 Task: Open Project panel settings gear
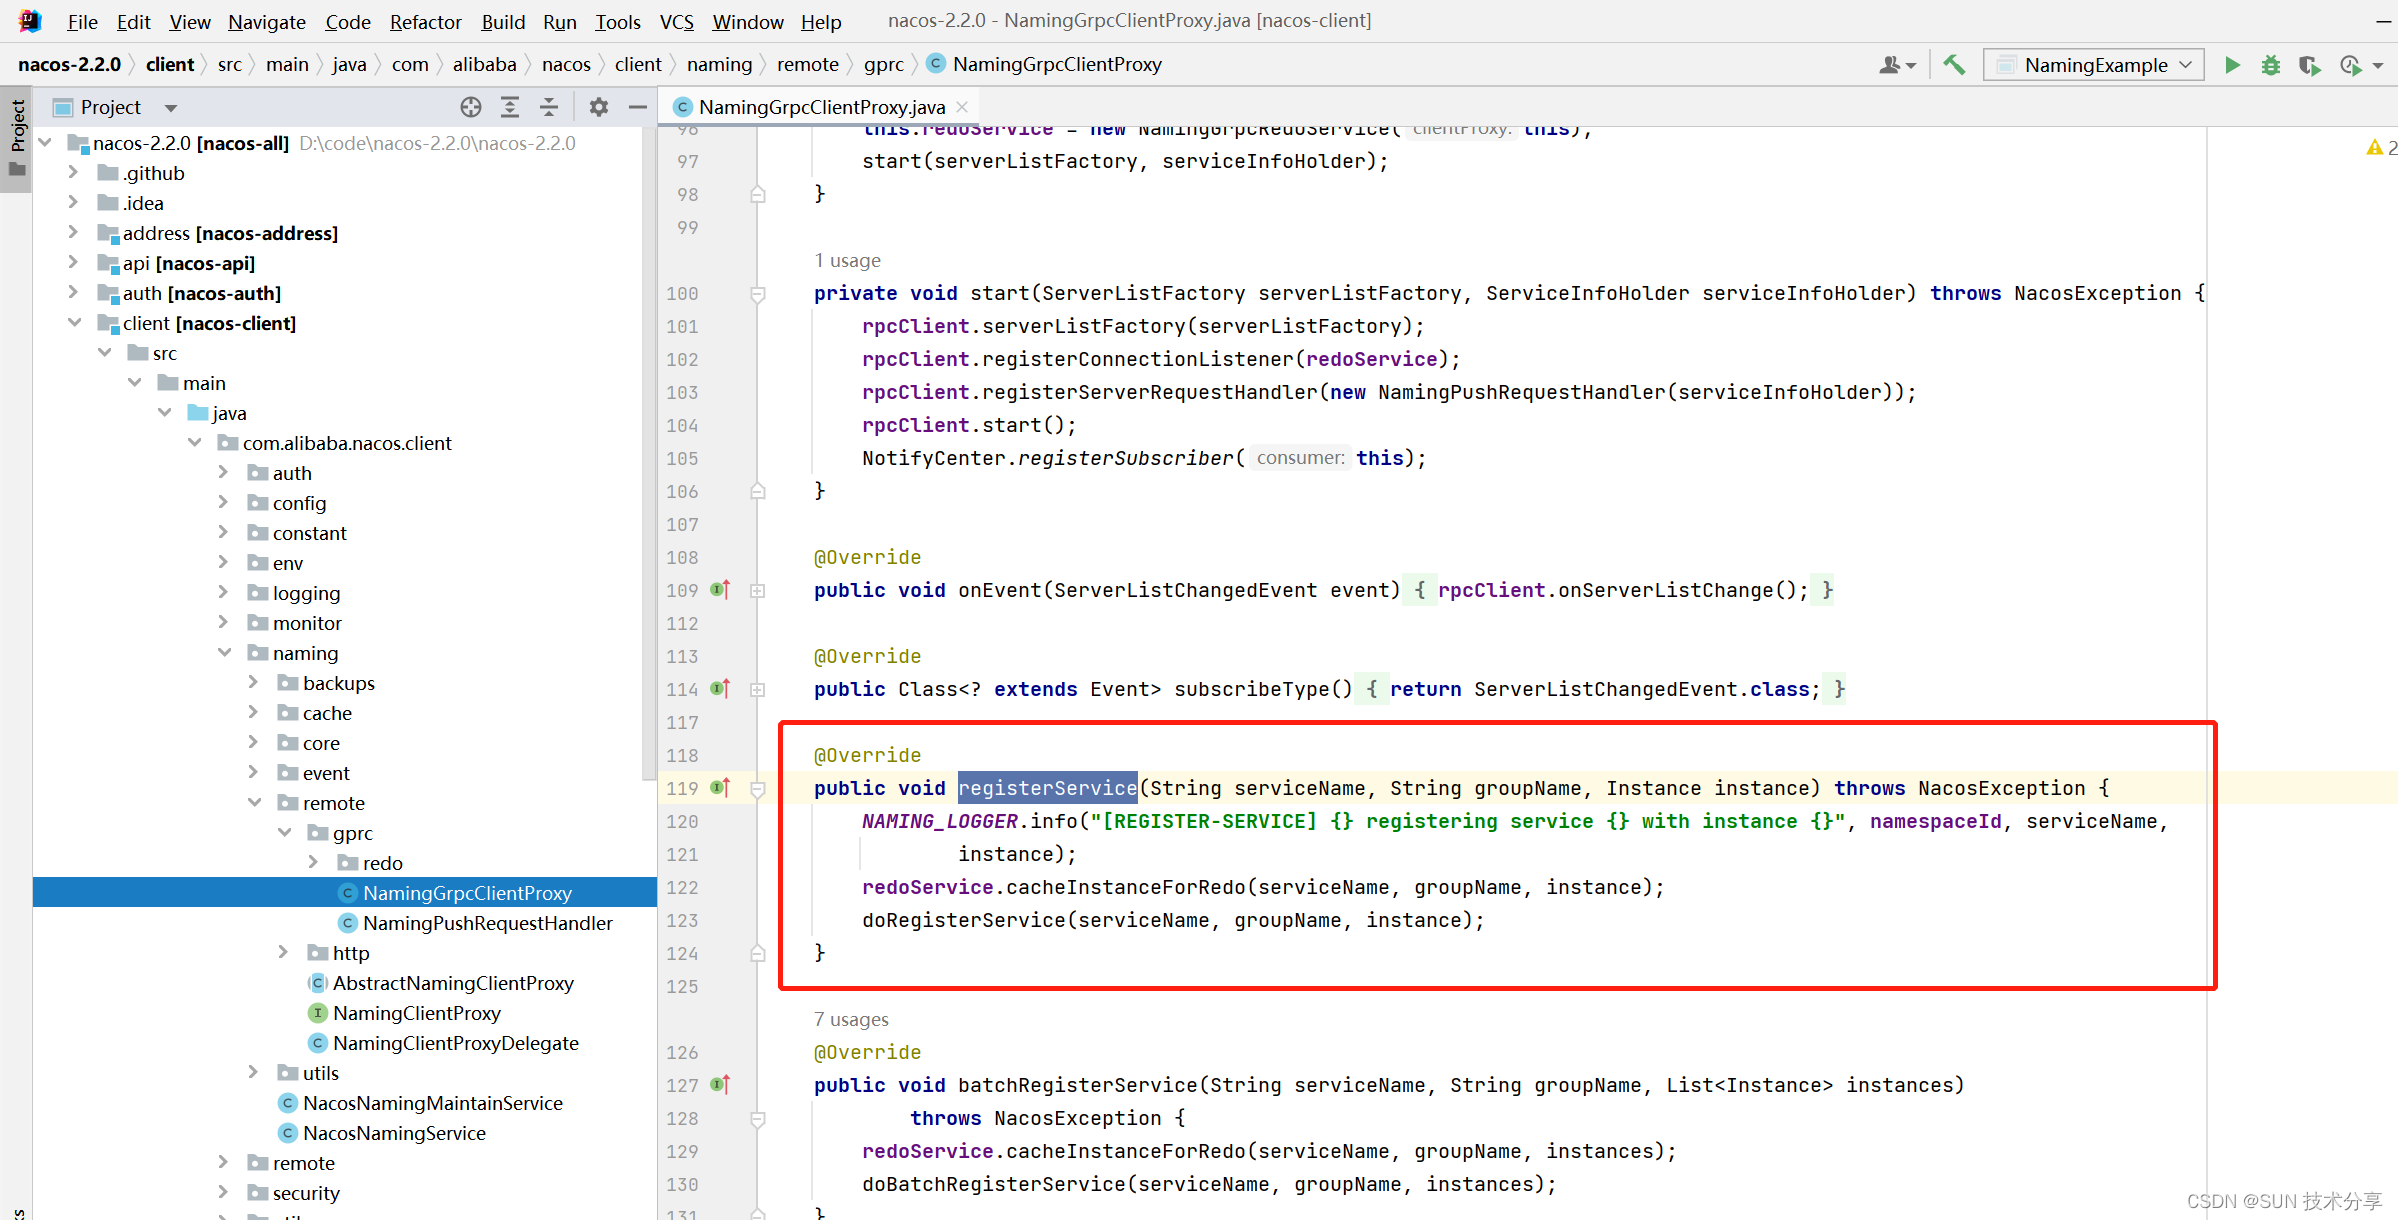pos(598,107)
